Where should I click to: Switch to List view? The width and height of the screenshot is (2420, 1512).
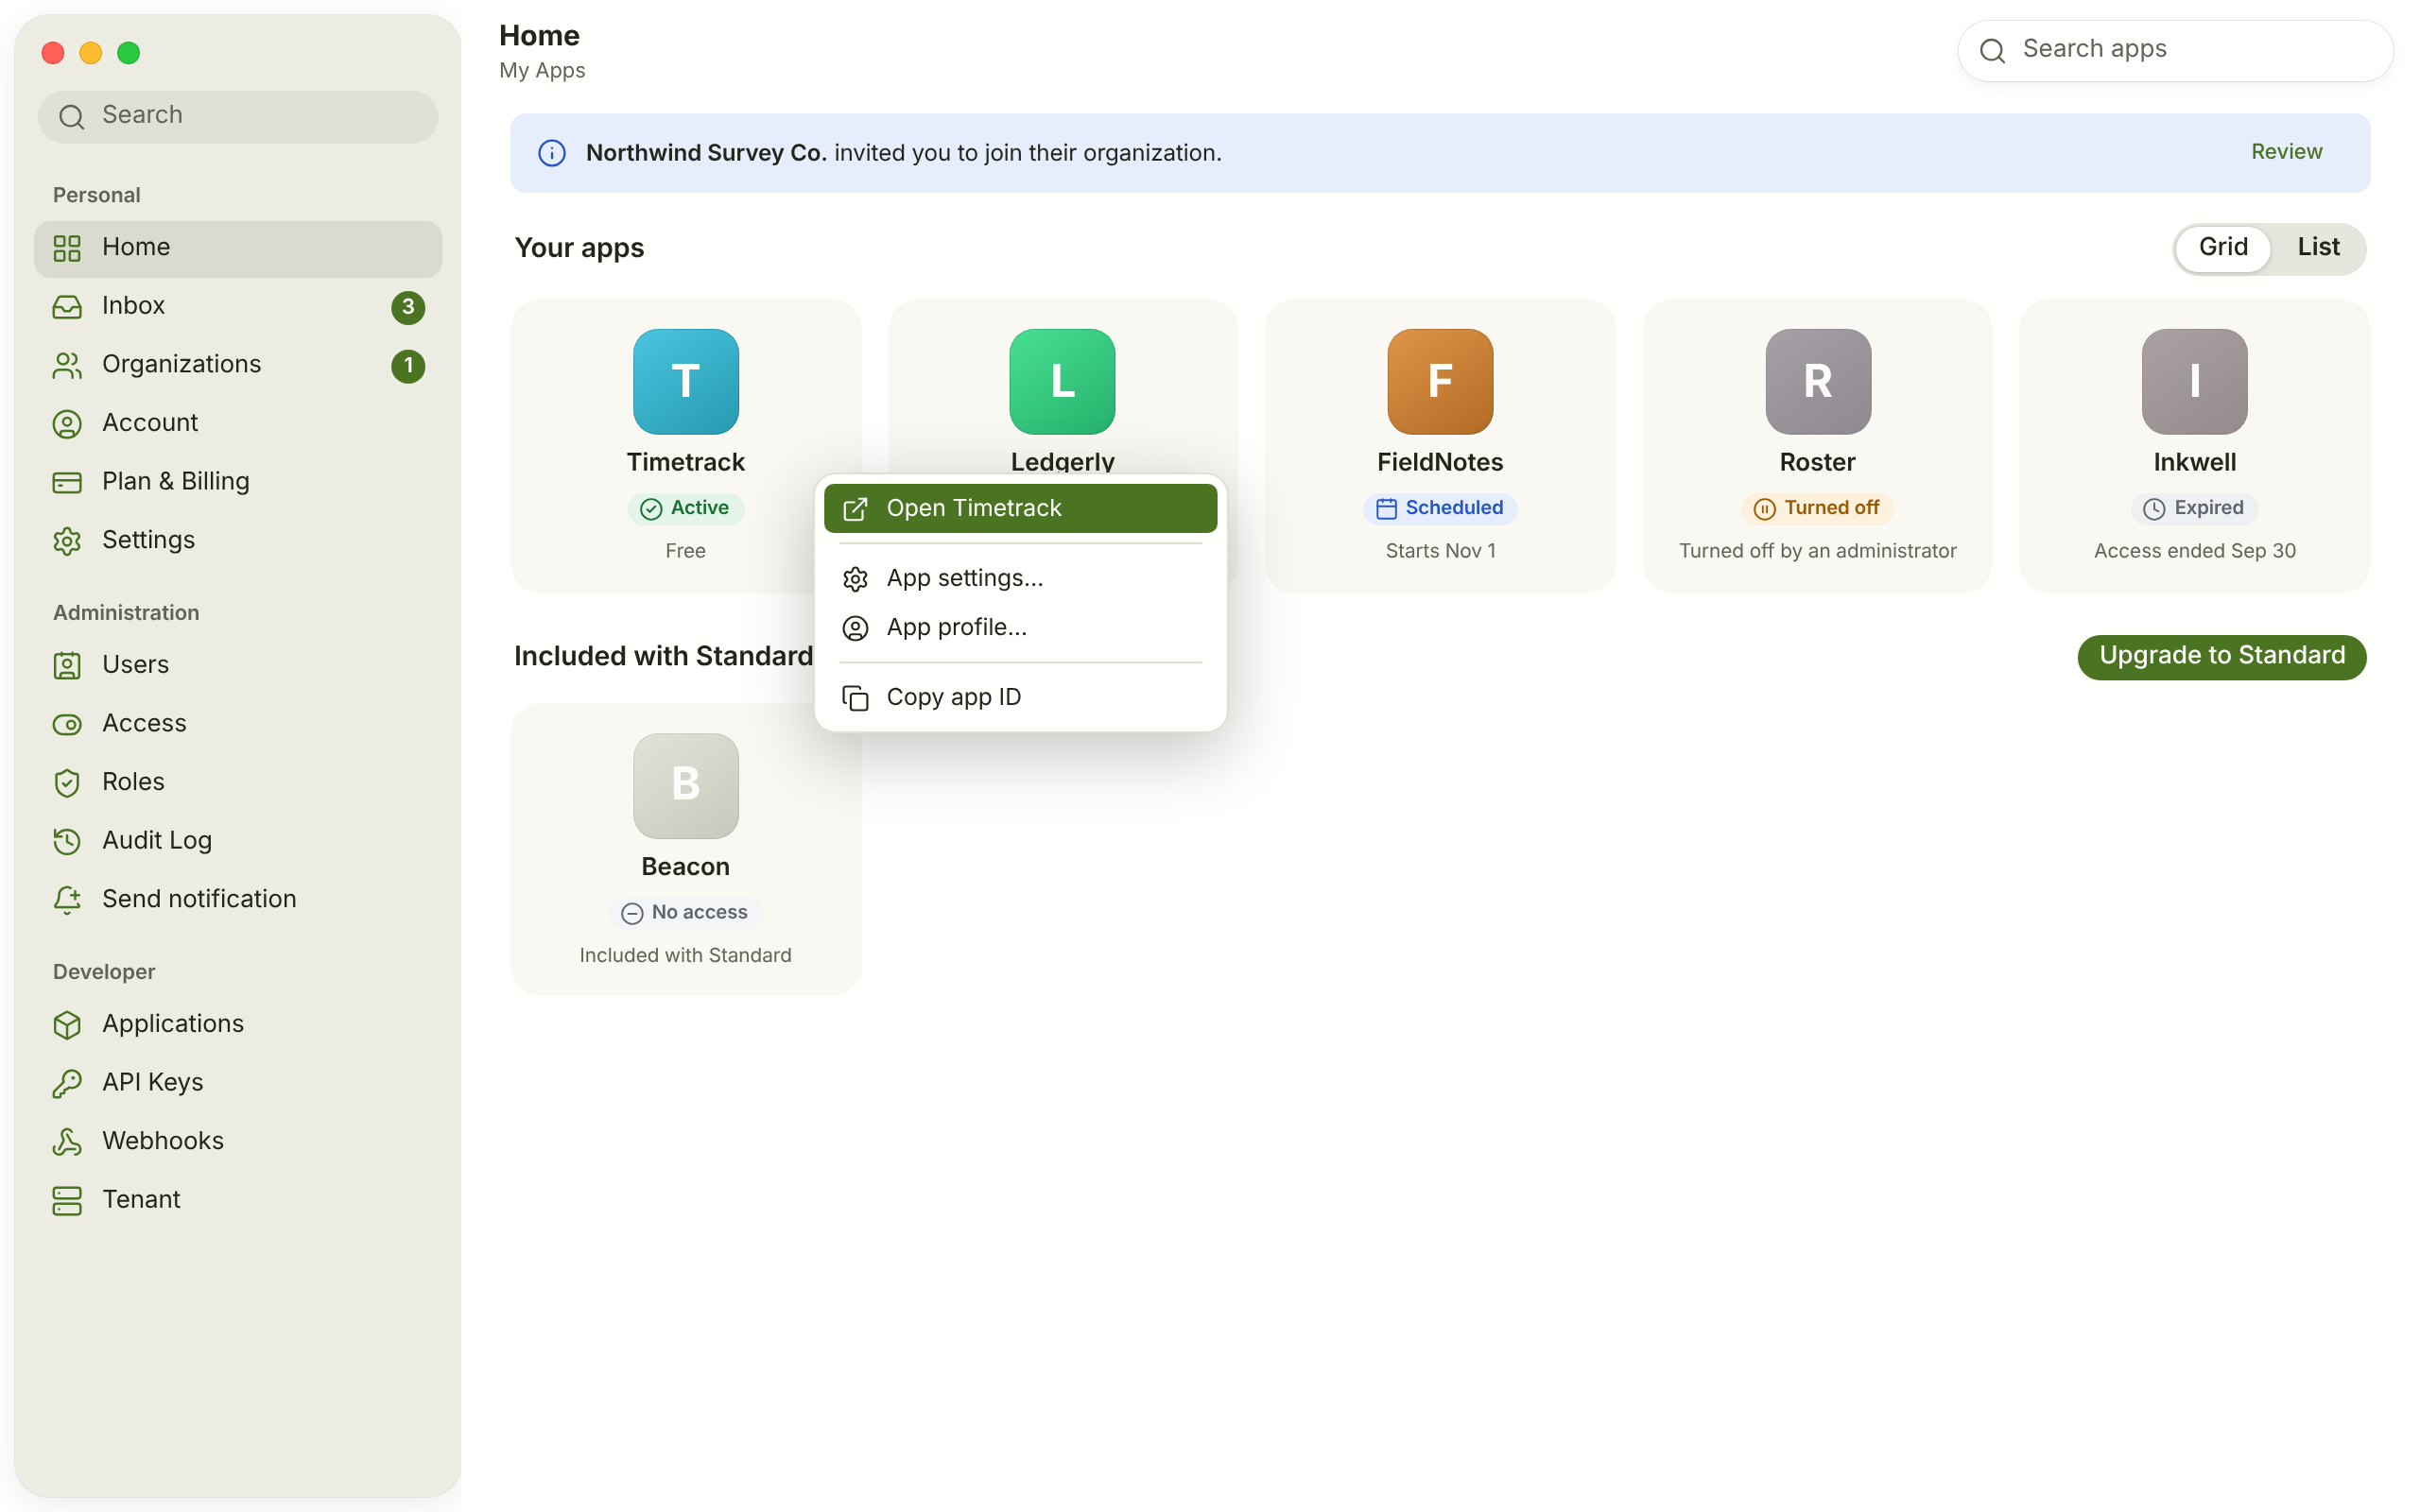(2317, 248)
